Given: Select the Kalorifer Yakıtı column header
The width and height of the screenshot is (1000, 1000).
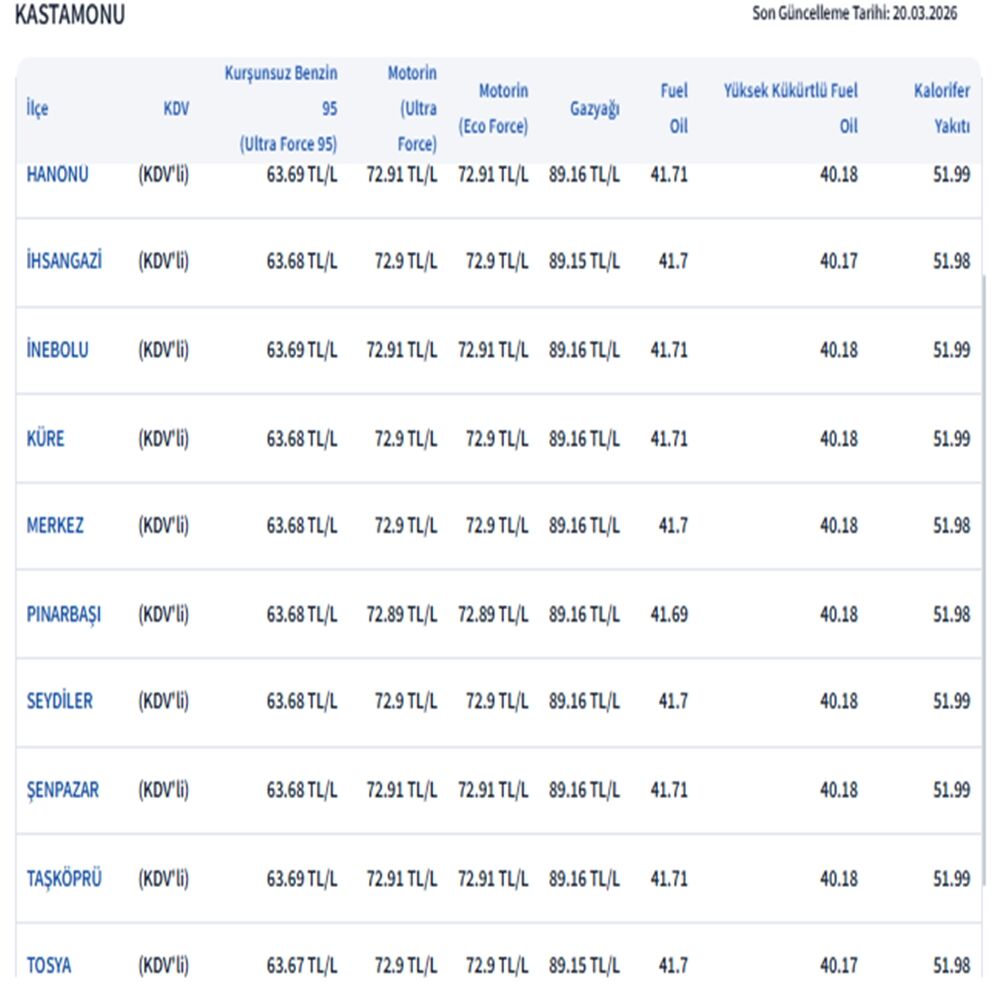Looking at the screenshot, I should click(x=941, y=109).
